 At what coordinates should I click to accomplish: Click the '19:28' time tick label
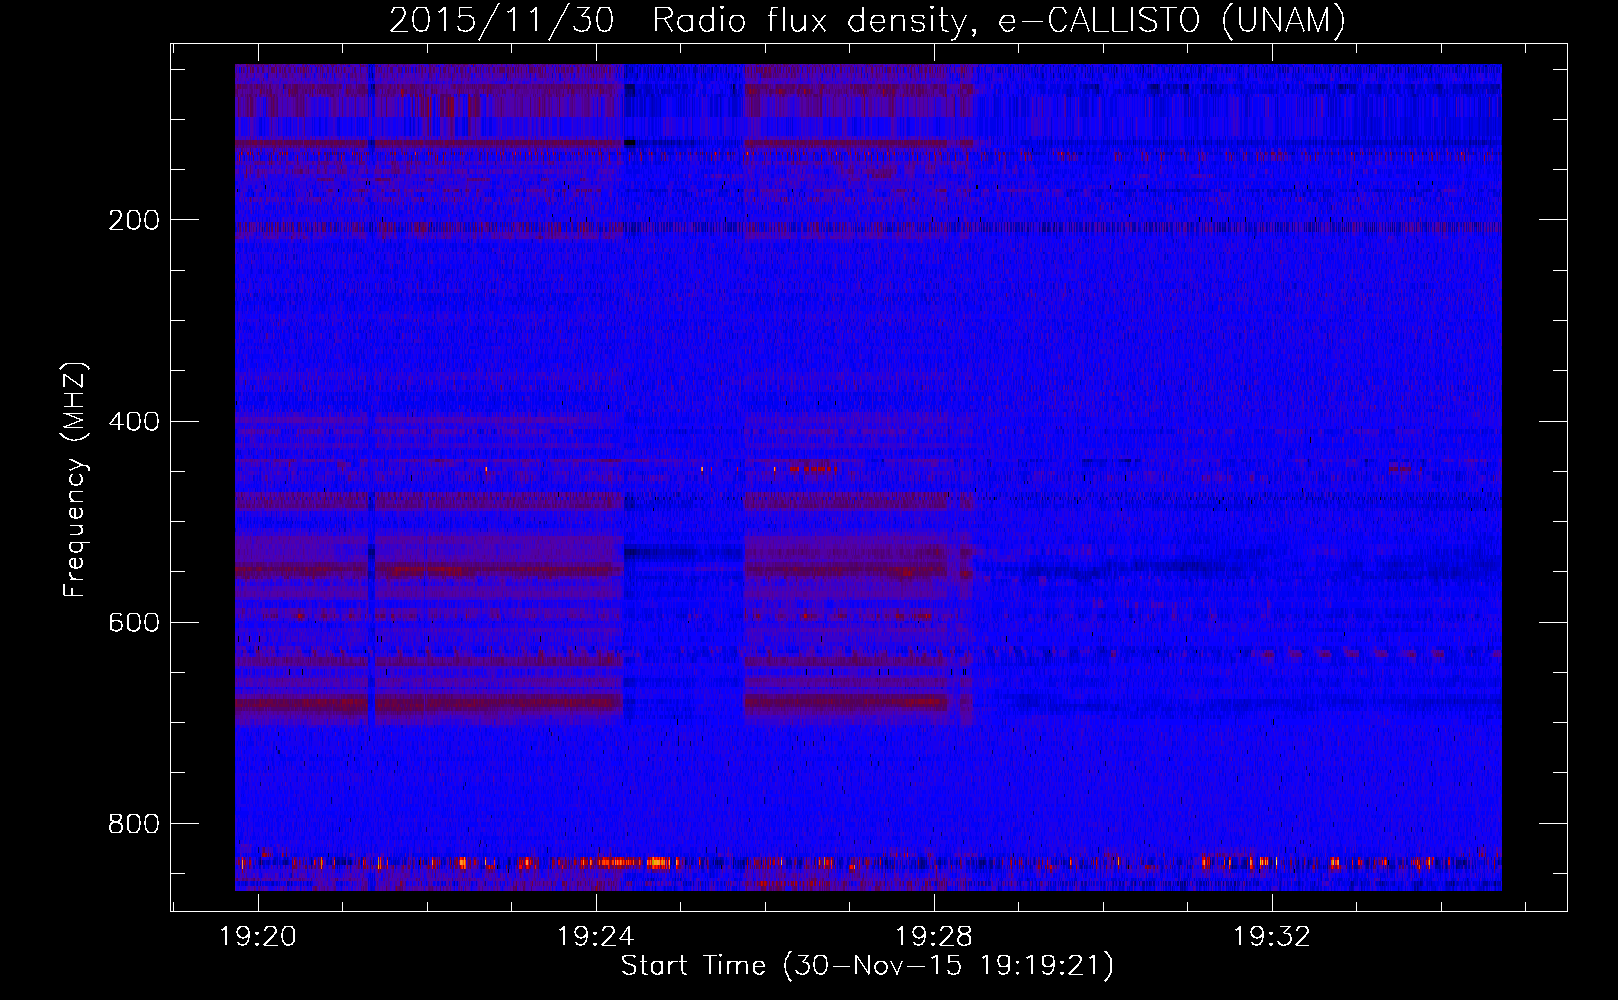[934, 937]
